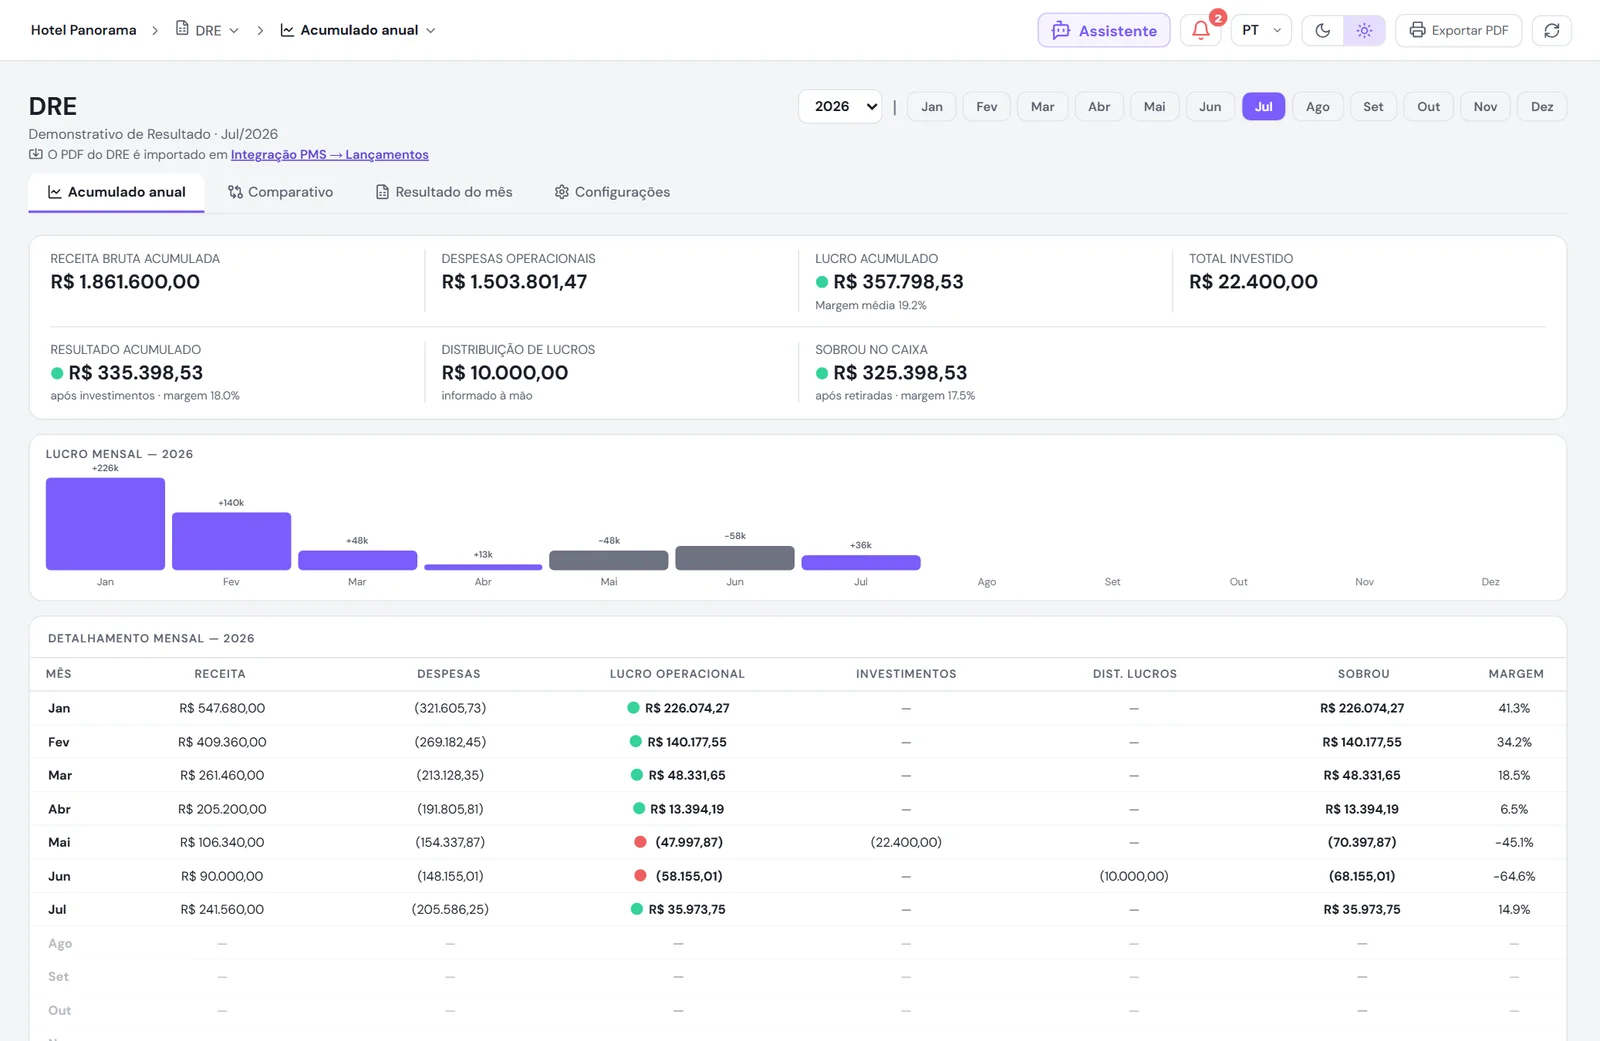Viewport: 1600px width, 1041px height.
Task: Switch to Resultado do mês tab
Action: pyautogui.click(x=444, y=192)
